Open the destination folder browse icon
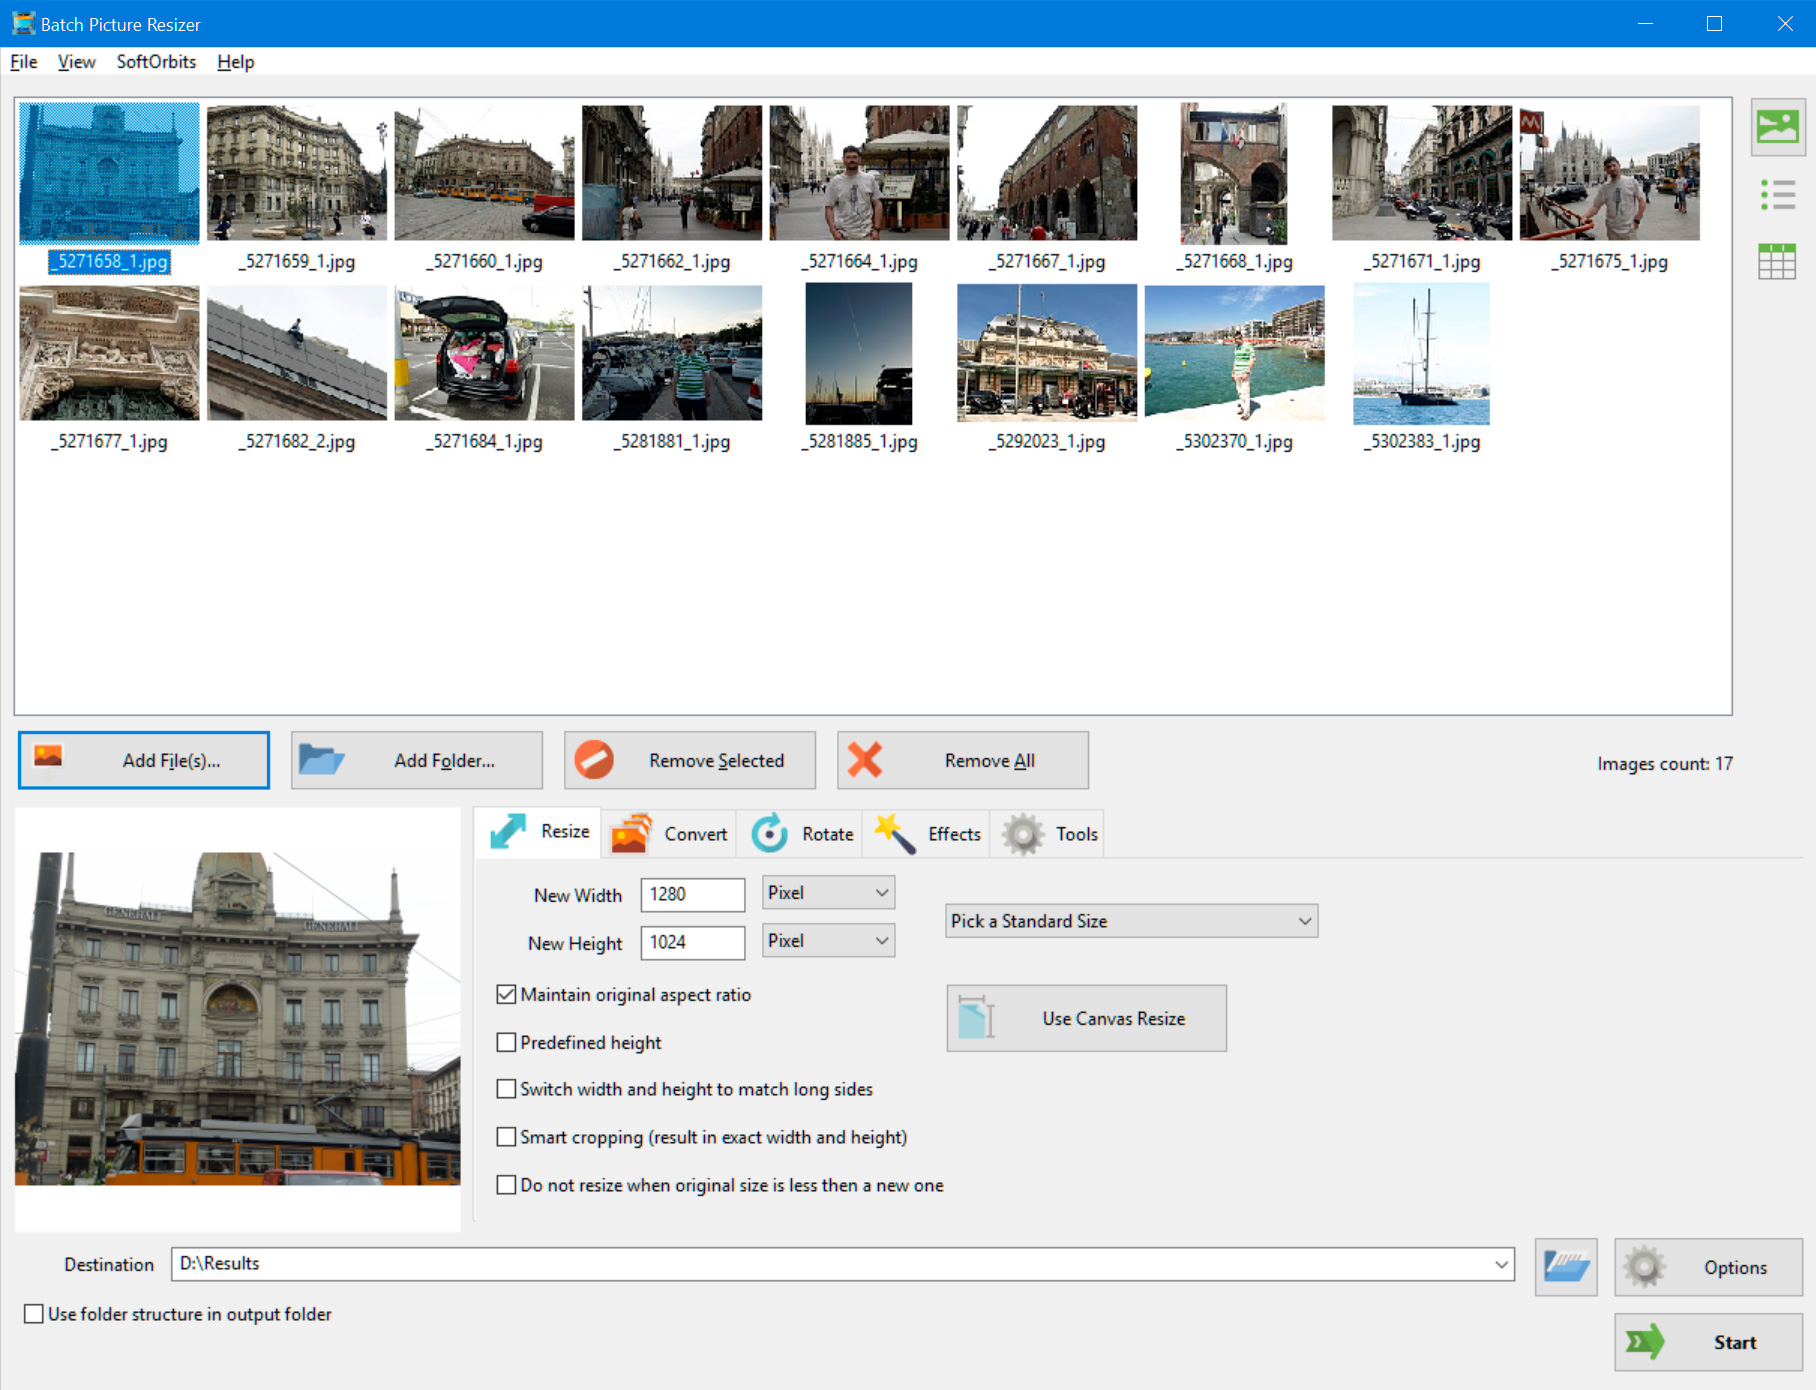The height and width of the screenshot is (1390, 1816). pos(1565,1264)
